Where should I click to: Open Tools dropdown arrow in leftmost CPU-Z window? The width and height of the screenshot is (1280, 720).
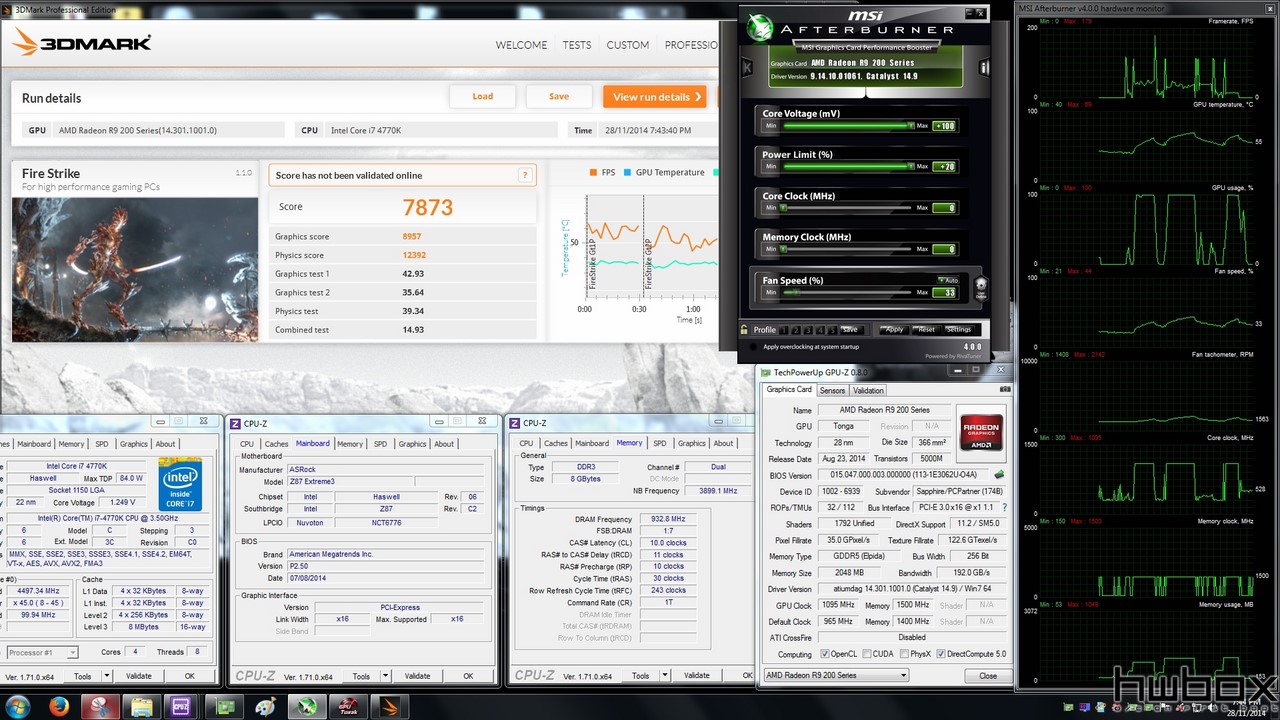108,676
